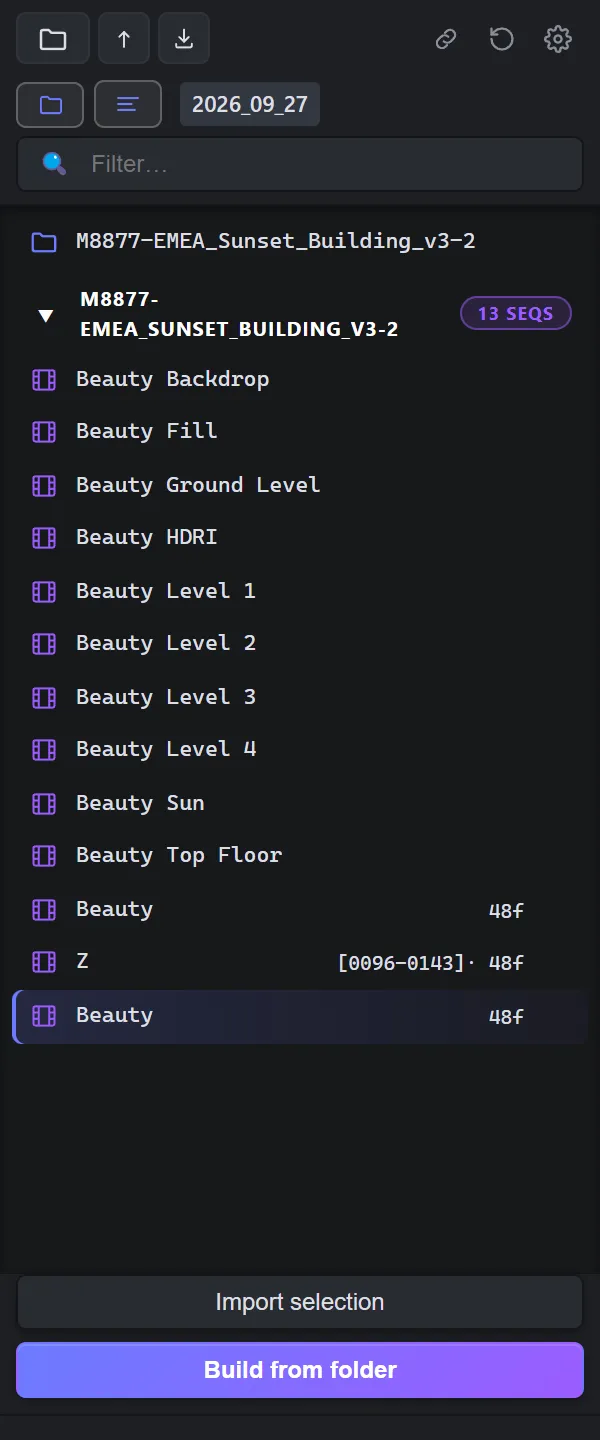Select Beauty Level 1 sequence
The image size is (600, 1440).
tap(300, 591)
